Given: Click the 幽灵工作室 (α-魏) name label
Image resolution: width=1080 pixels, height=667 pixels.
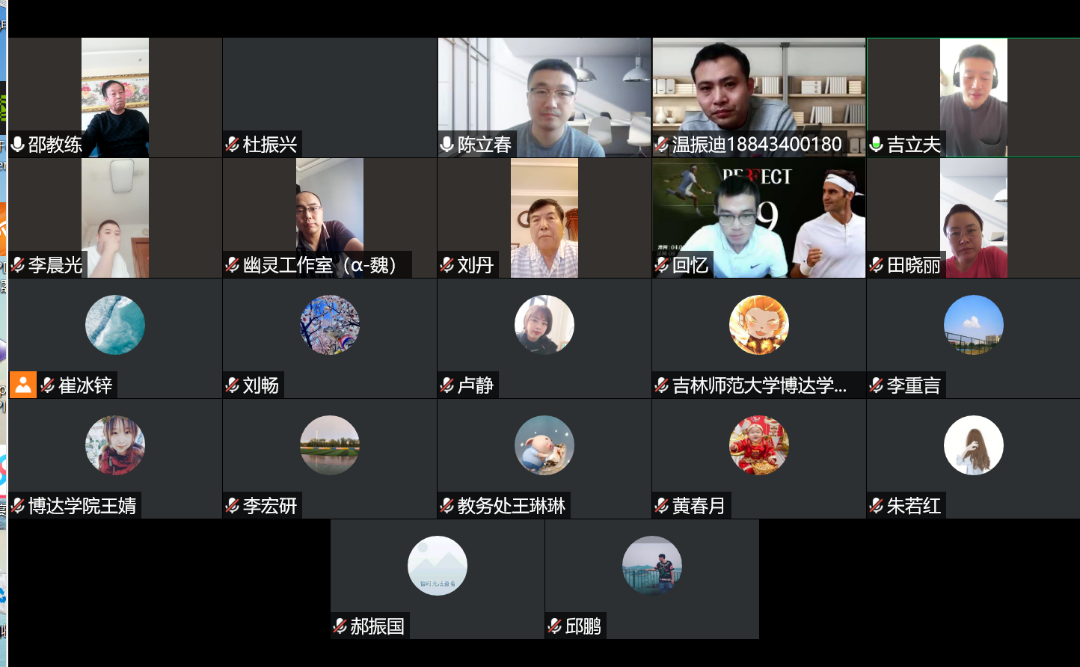Looking at the screenshot, I should tap(320, 265).
